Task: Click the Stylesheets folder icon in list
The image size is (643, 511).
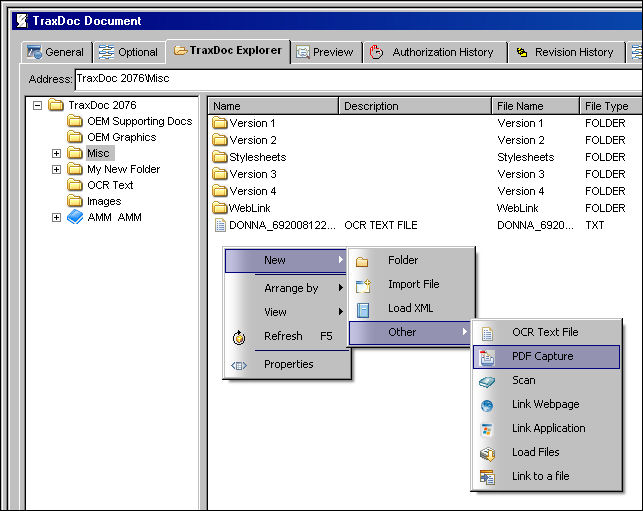Action: tap(220, 157)
